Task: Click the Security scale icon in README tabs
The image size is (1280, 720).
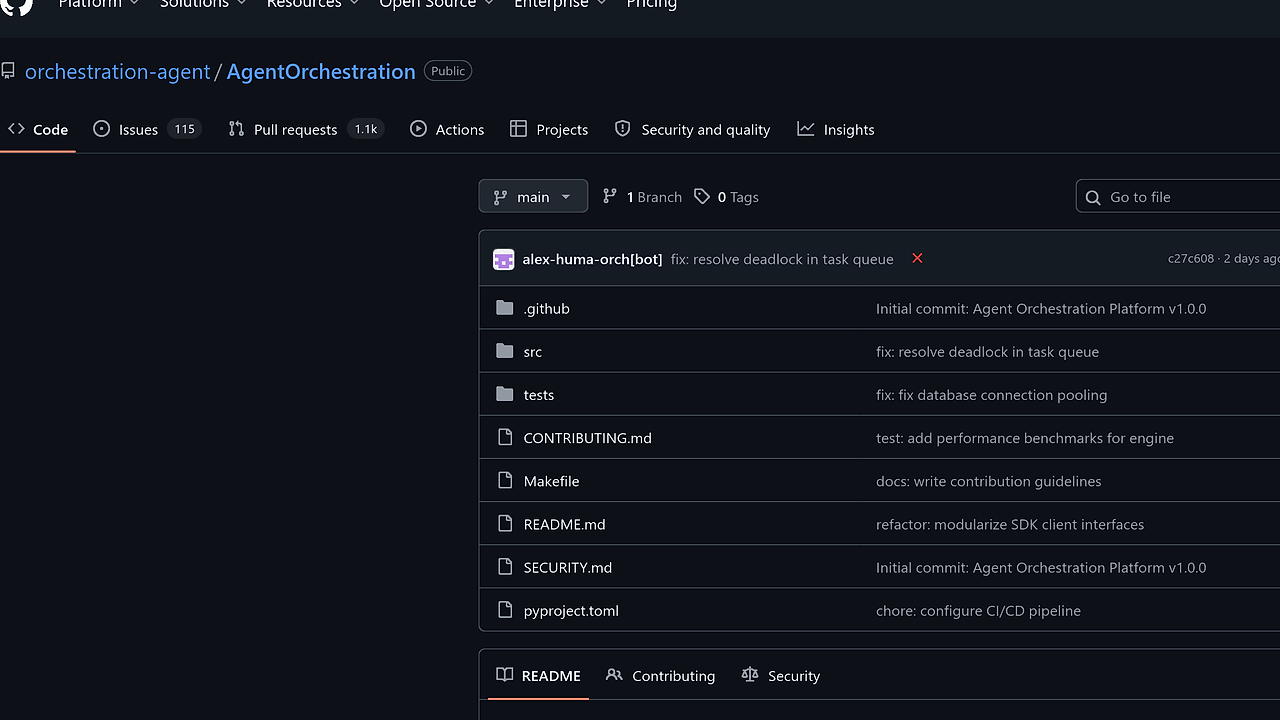Action: 750,675
